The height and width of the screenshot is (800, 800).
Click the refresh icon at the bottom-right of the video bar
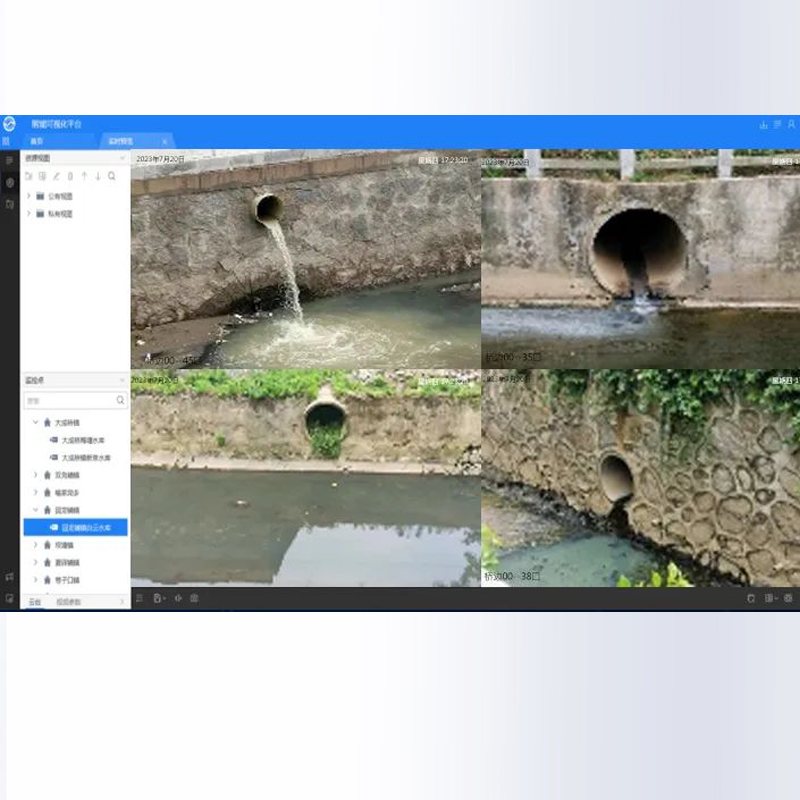(x=751, y=598)
